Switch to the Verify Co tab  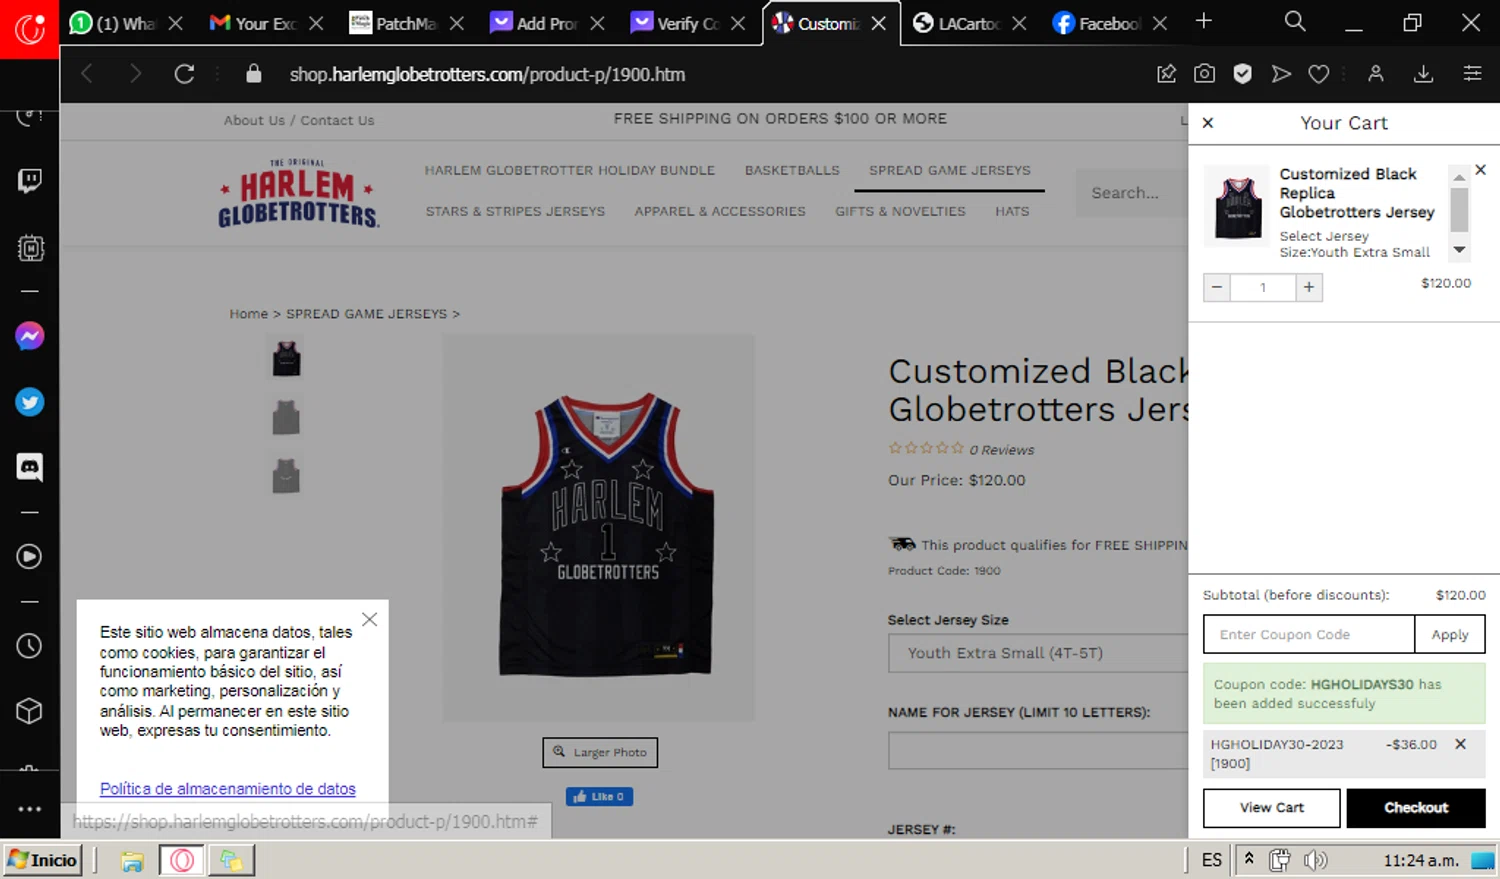[688, 23]
